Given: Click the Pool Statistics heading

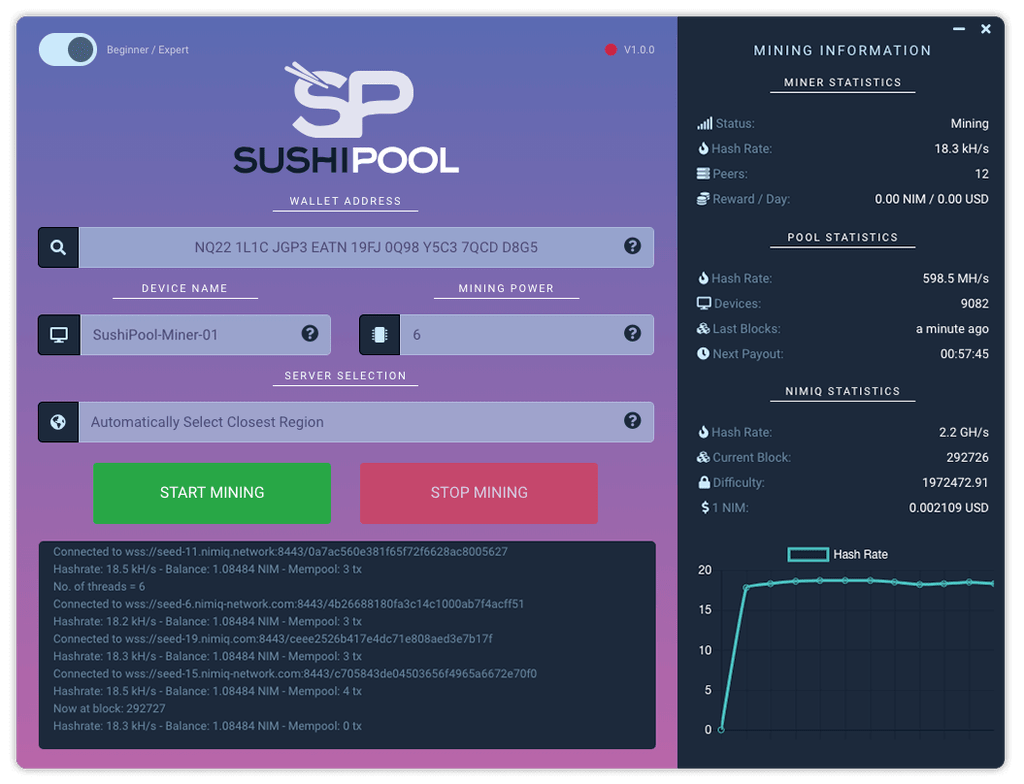Looking at the screenshot, I should pyautogui.click(x=842, y=237).
